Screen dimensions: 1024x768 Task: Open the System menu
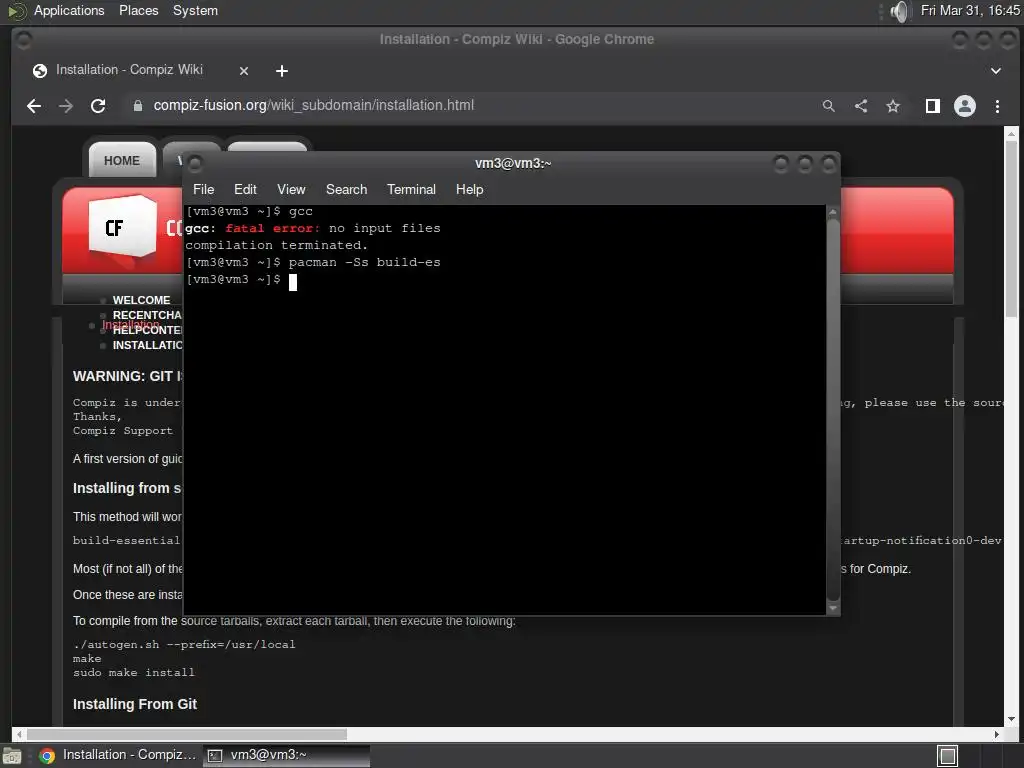coord(195,11)
